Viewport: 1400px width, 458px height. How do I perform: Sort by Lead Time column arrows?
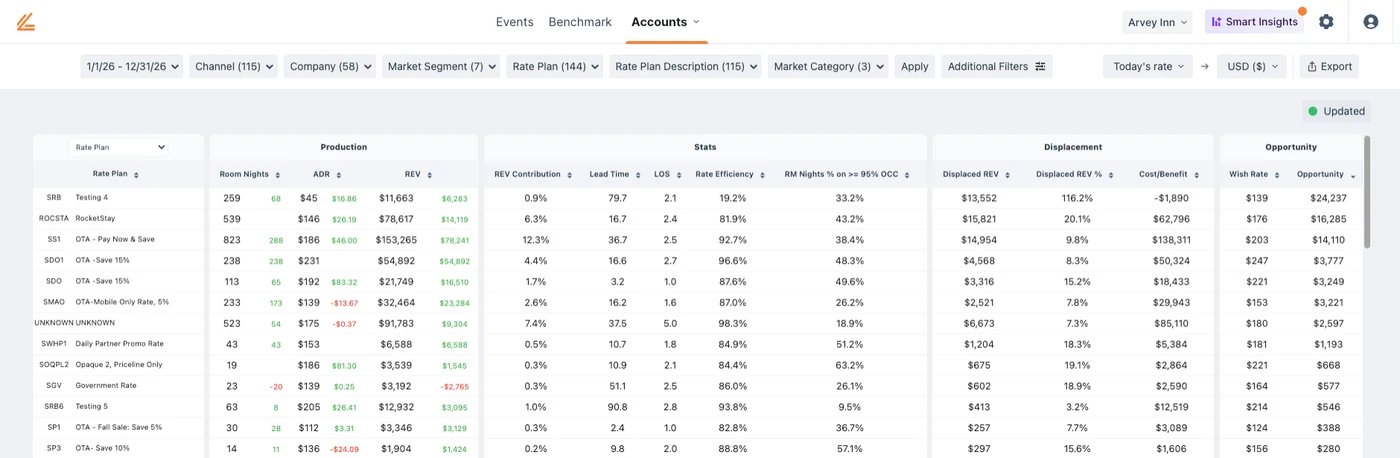[636, 175]
